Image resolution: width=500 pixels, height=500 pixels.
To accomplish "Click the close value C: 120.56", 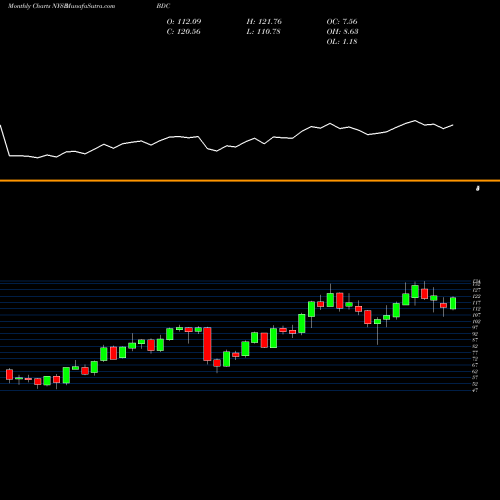I will click(184, 32).
